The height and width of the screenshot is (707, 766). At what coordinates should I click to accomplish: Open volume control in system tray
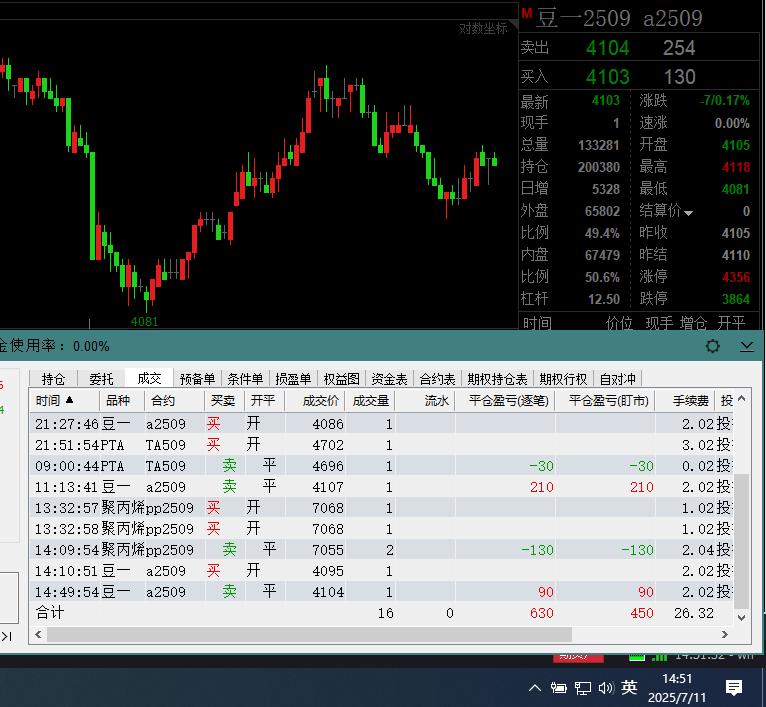pyautogui.click(x=606, y=688)
